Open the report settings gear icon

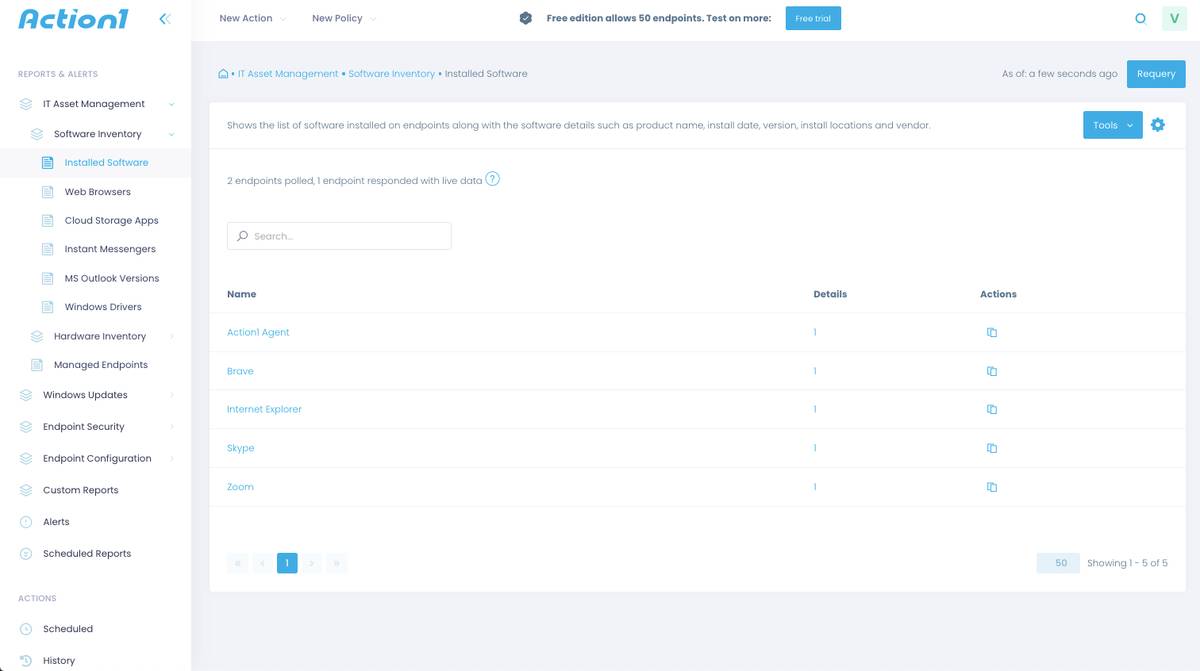[1158, 125]
